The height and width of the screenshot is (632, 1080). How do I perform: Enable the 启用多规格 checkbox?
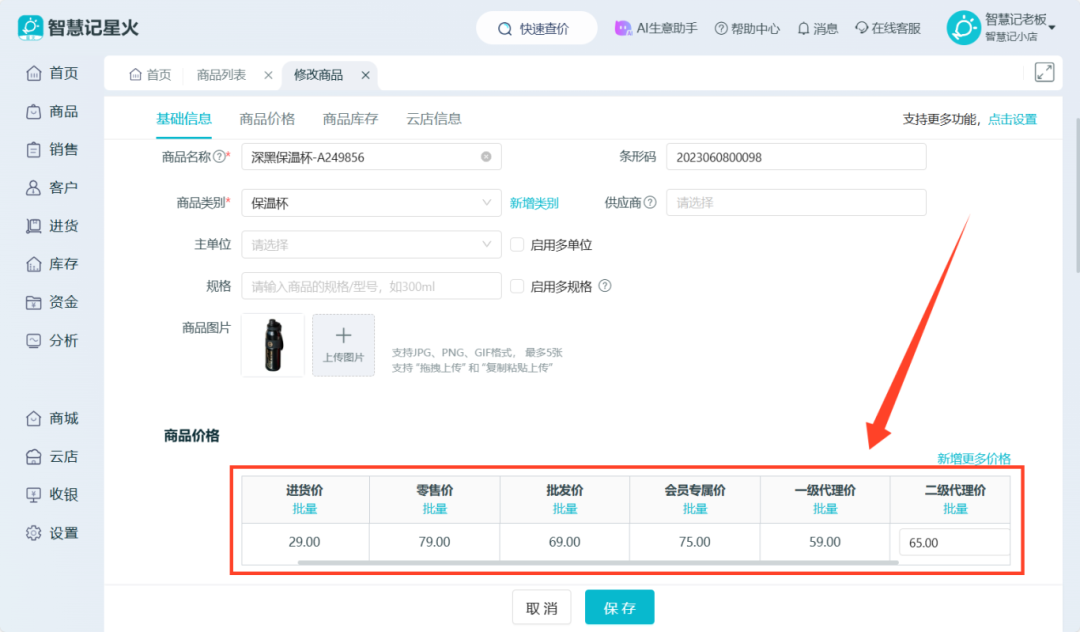point(517,286)
